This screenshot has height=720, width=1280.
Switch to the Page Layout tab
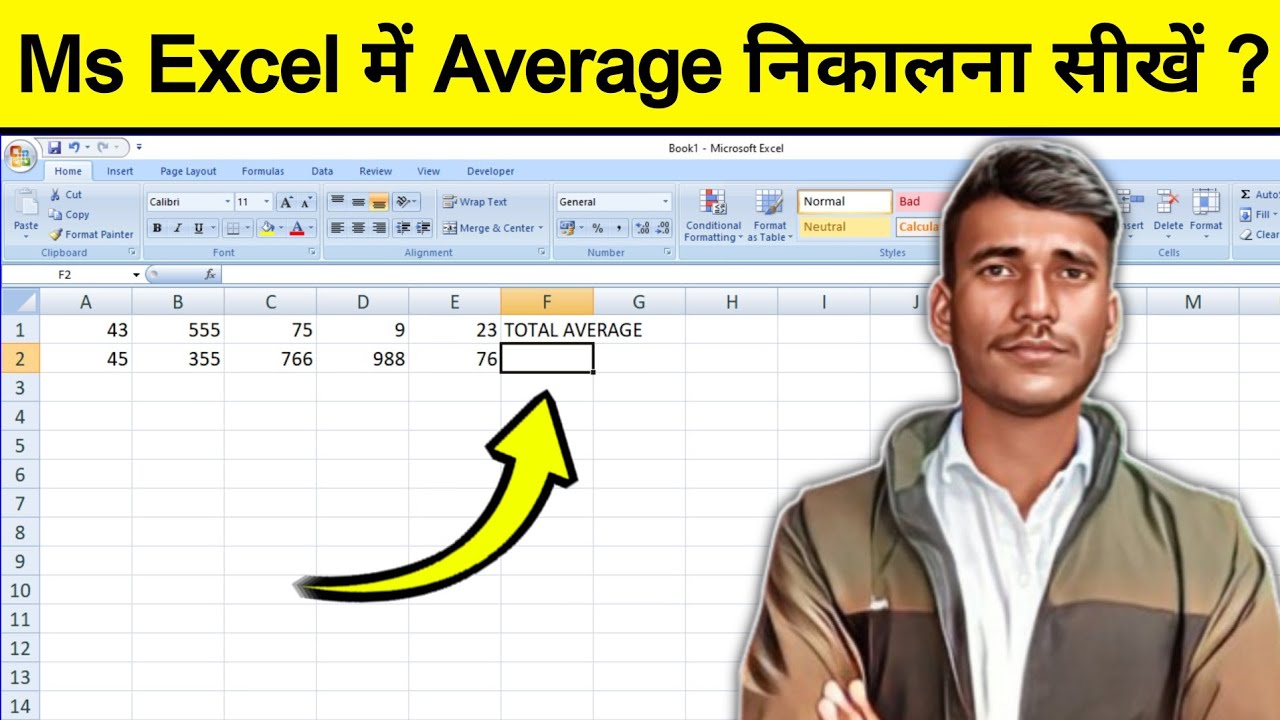coord(188,171)
